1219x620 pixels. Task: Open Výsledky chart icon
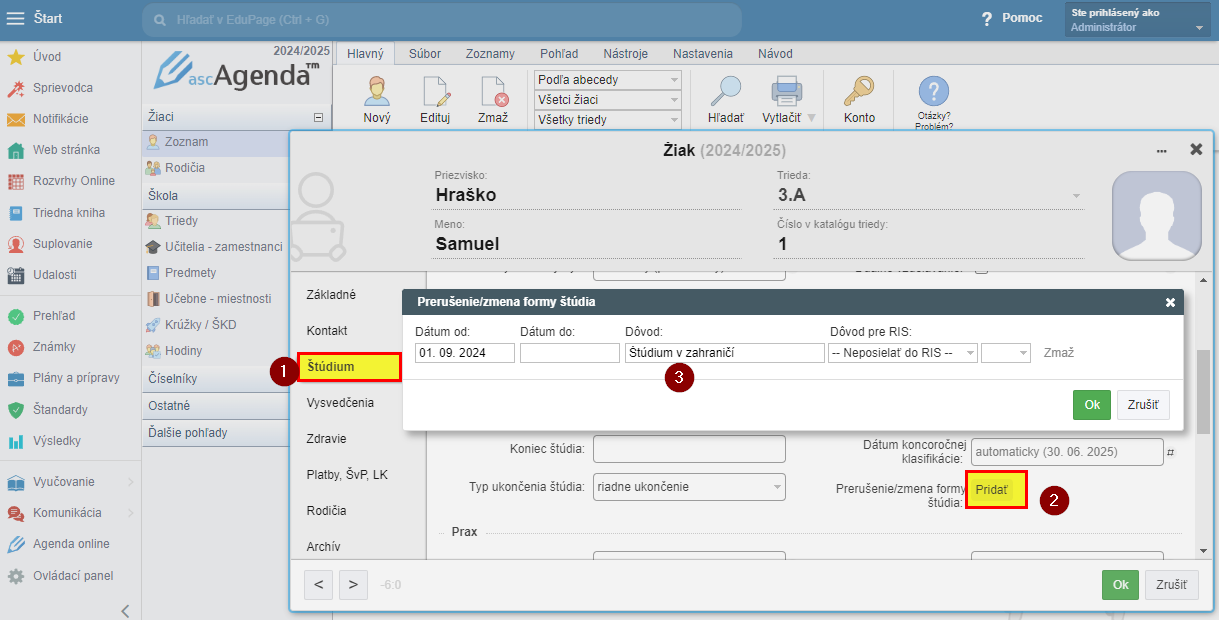[x=16, y=441]
